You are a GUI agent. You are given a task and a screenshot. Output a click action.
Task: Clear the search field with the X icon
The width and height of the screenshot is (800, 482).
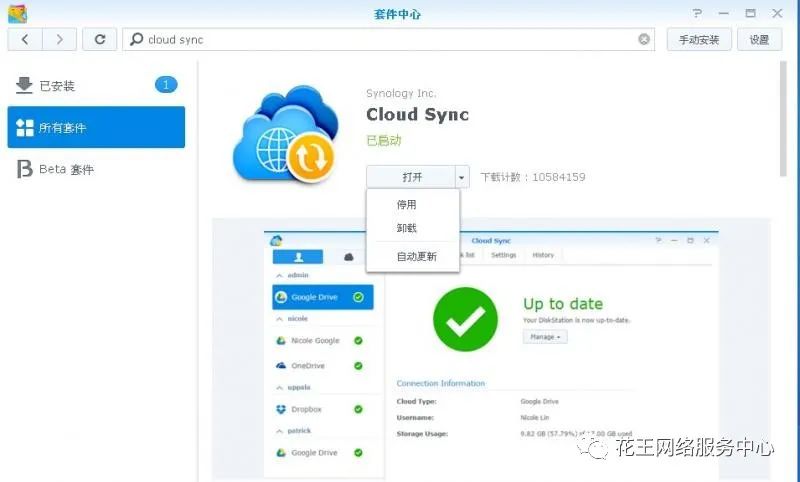[x=644, y=39]
